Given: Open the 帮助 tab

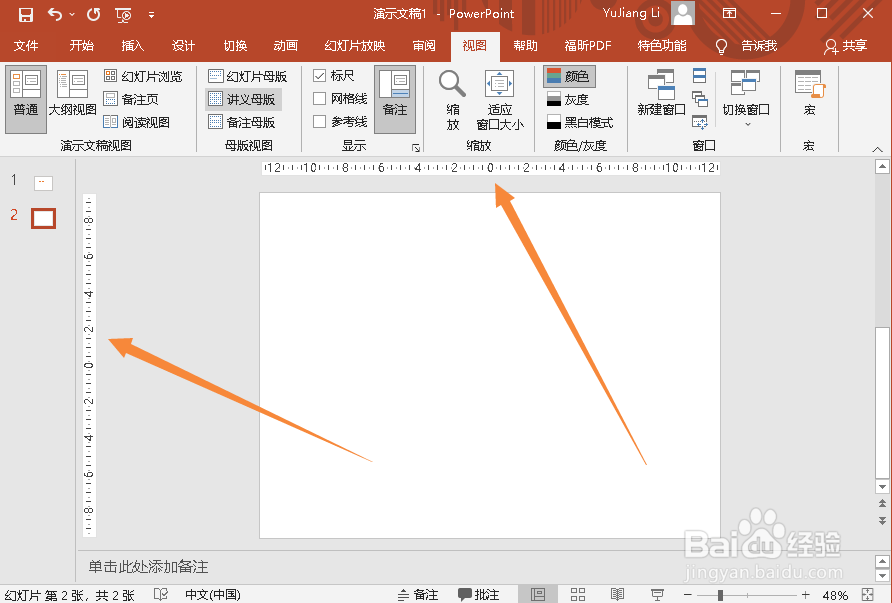Looking at the screenshot, I should pyautogui.click(x=525, y=46).
